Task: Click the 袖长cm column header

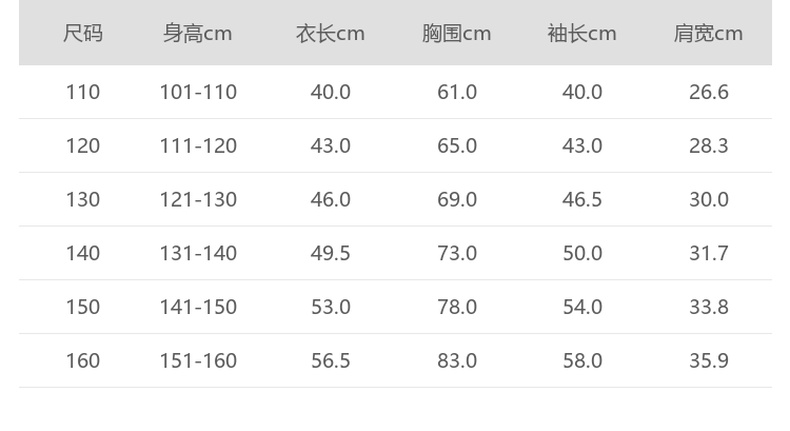Action: click(582, 34)
